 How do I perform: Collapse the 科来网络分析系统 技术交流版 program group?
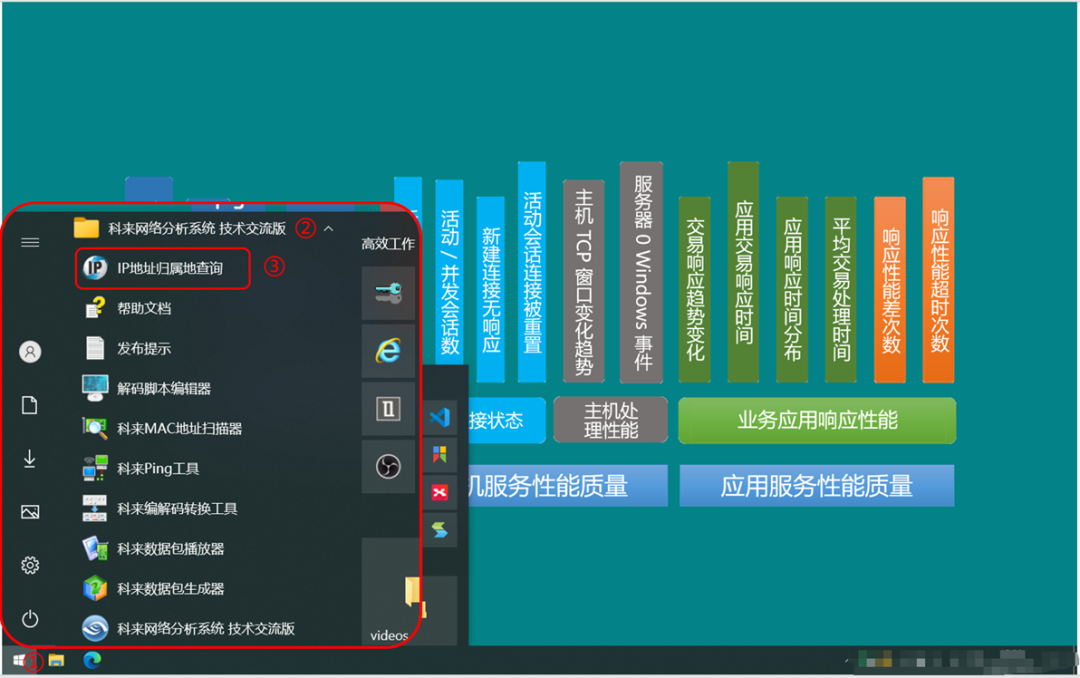(x=327, y=227)
